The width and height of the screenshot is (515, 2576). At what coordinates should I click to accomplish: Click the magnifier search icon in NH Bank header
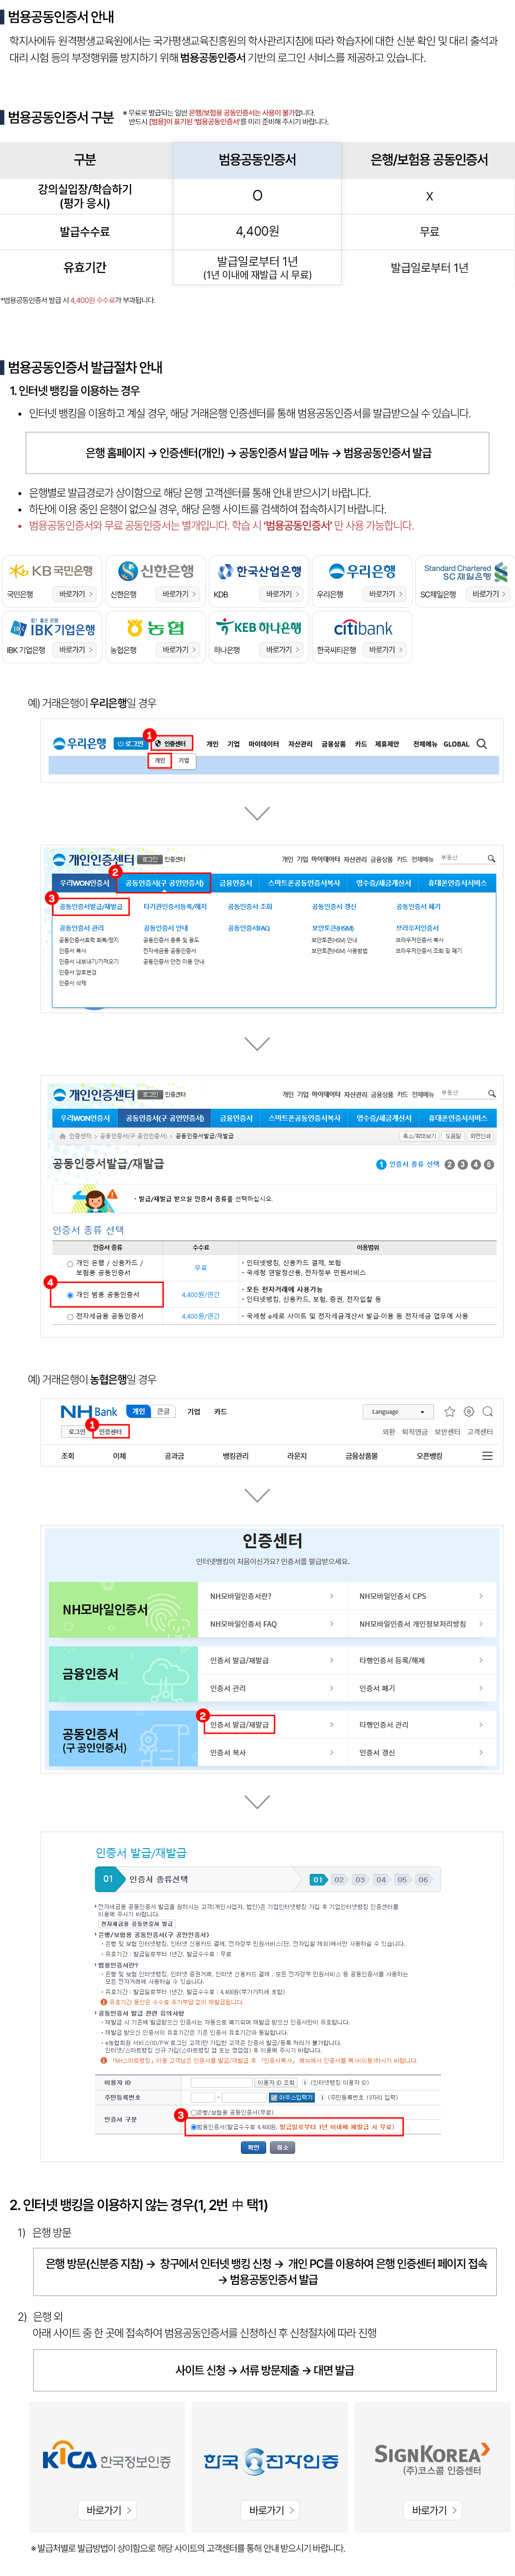click(487, 1411)
